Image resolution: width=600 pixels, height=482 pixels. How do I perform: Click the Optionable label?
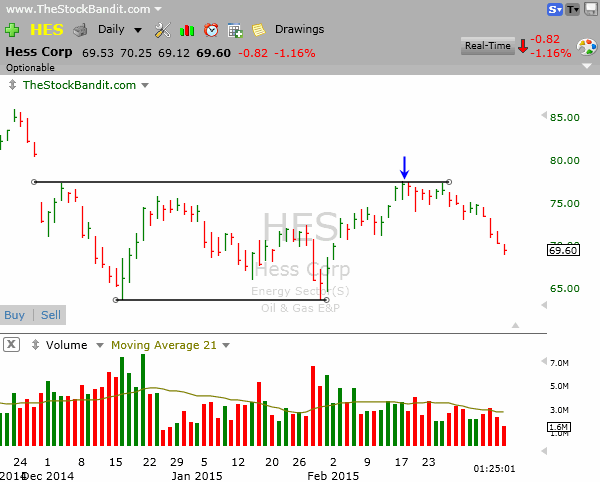click(x=30, y=68)
